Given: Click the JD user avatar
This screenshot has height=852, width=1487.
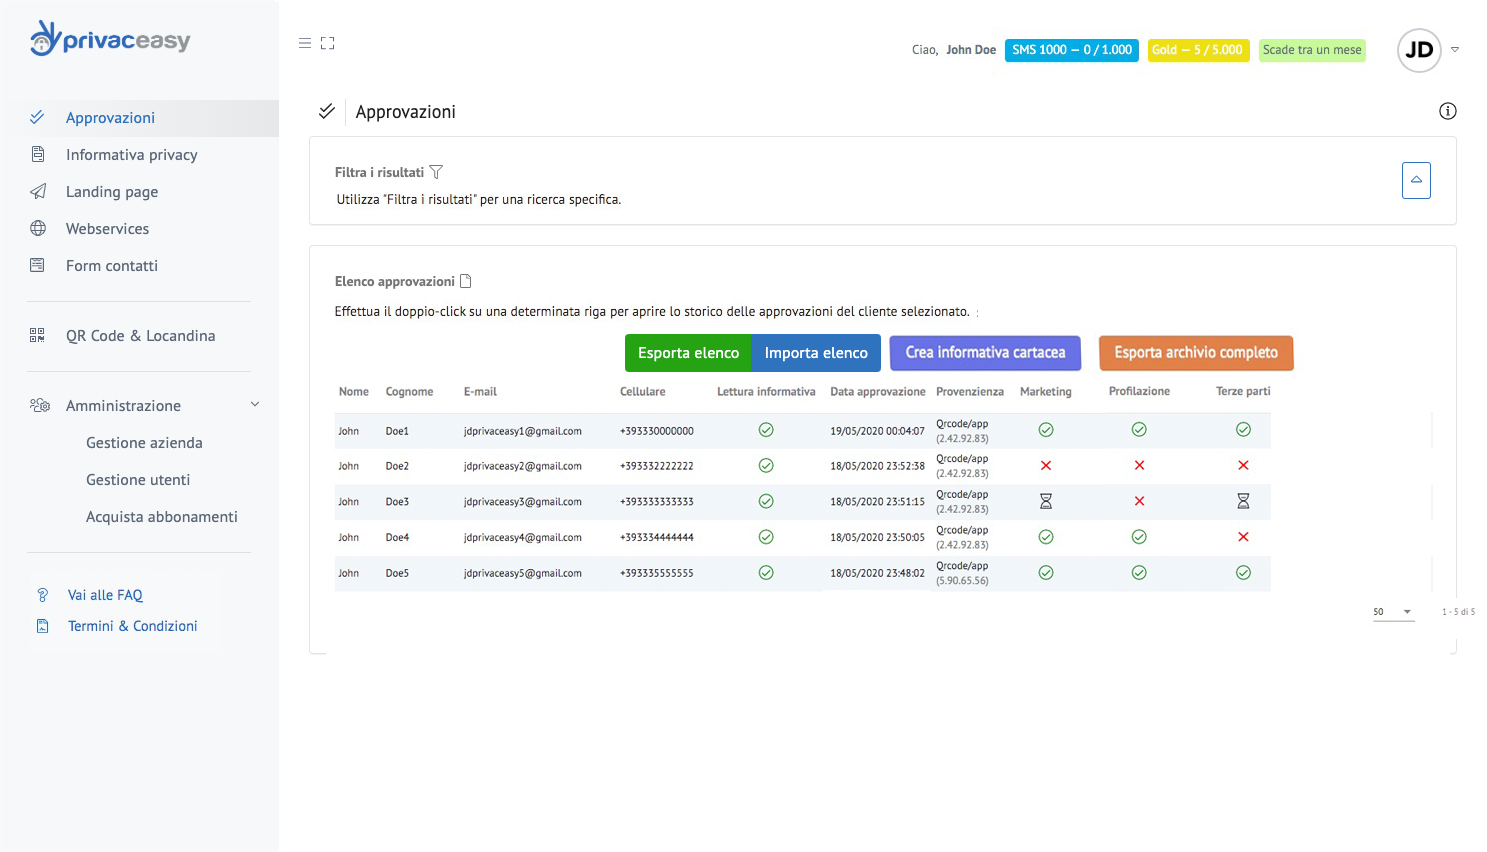Looking at the screenshot, I should [x=1418, y=50].
